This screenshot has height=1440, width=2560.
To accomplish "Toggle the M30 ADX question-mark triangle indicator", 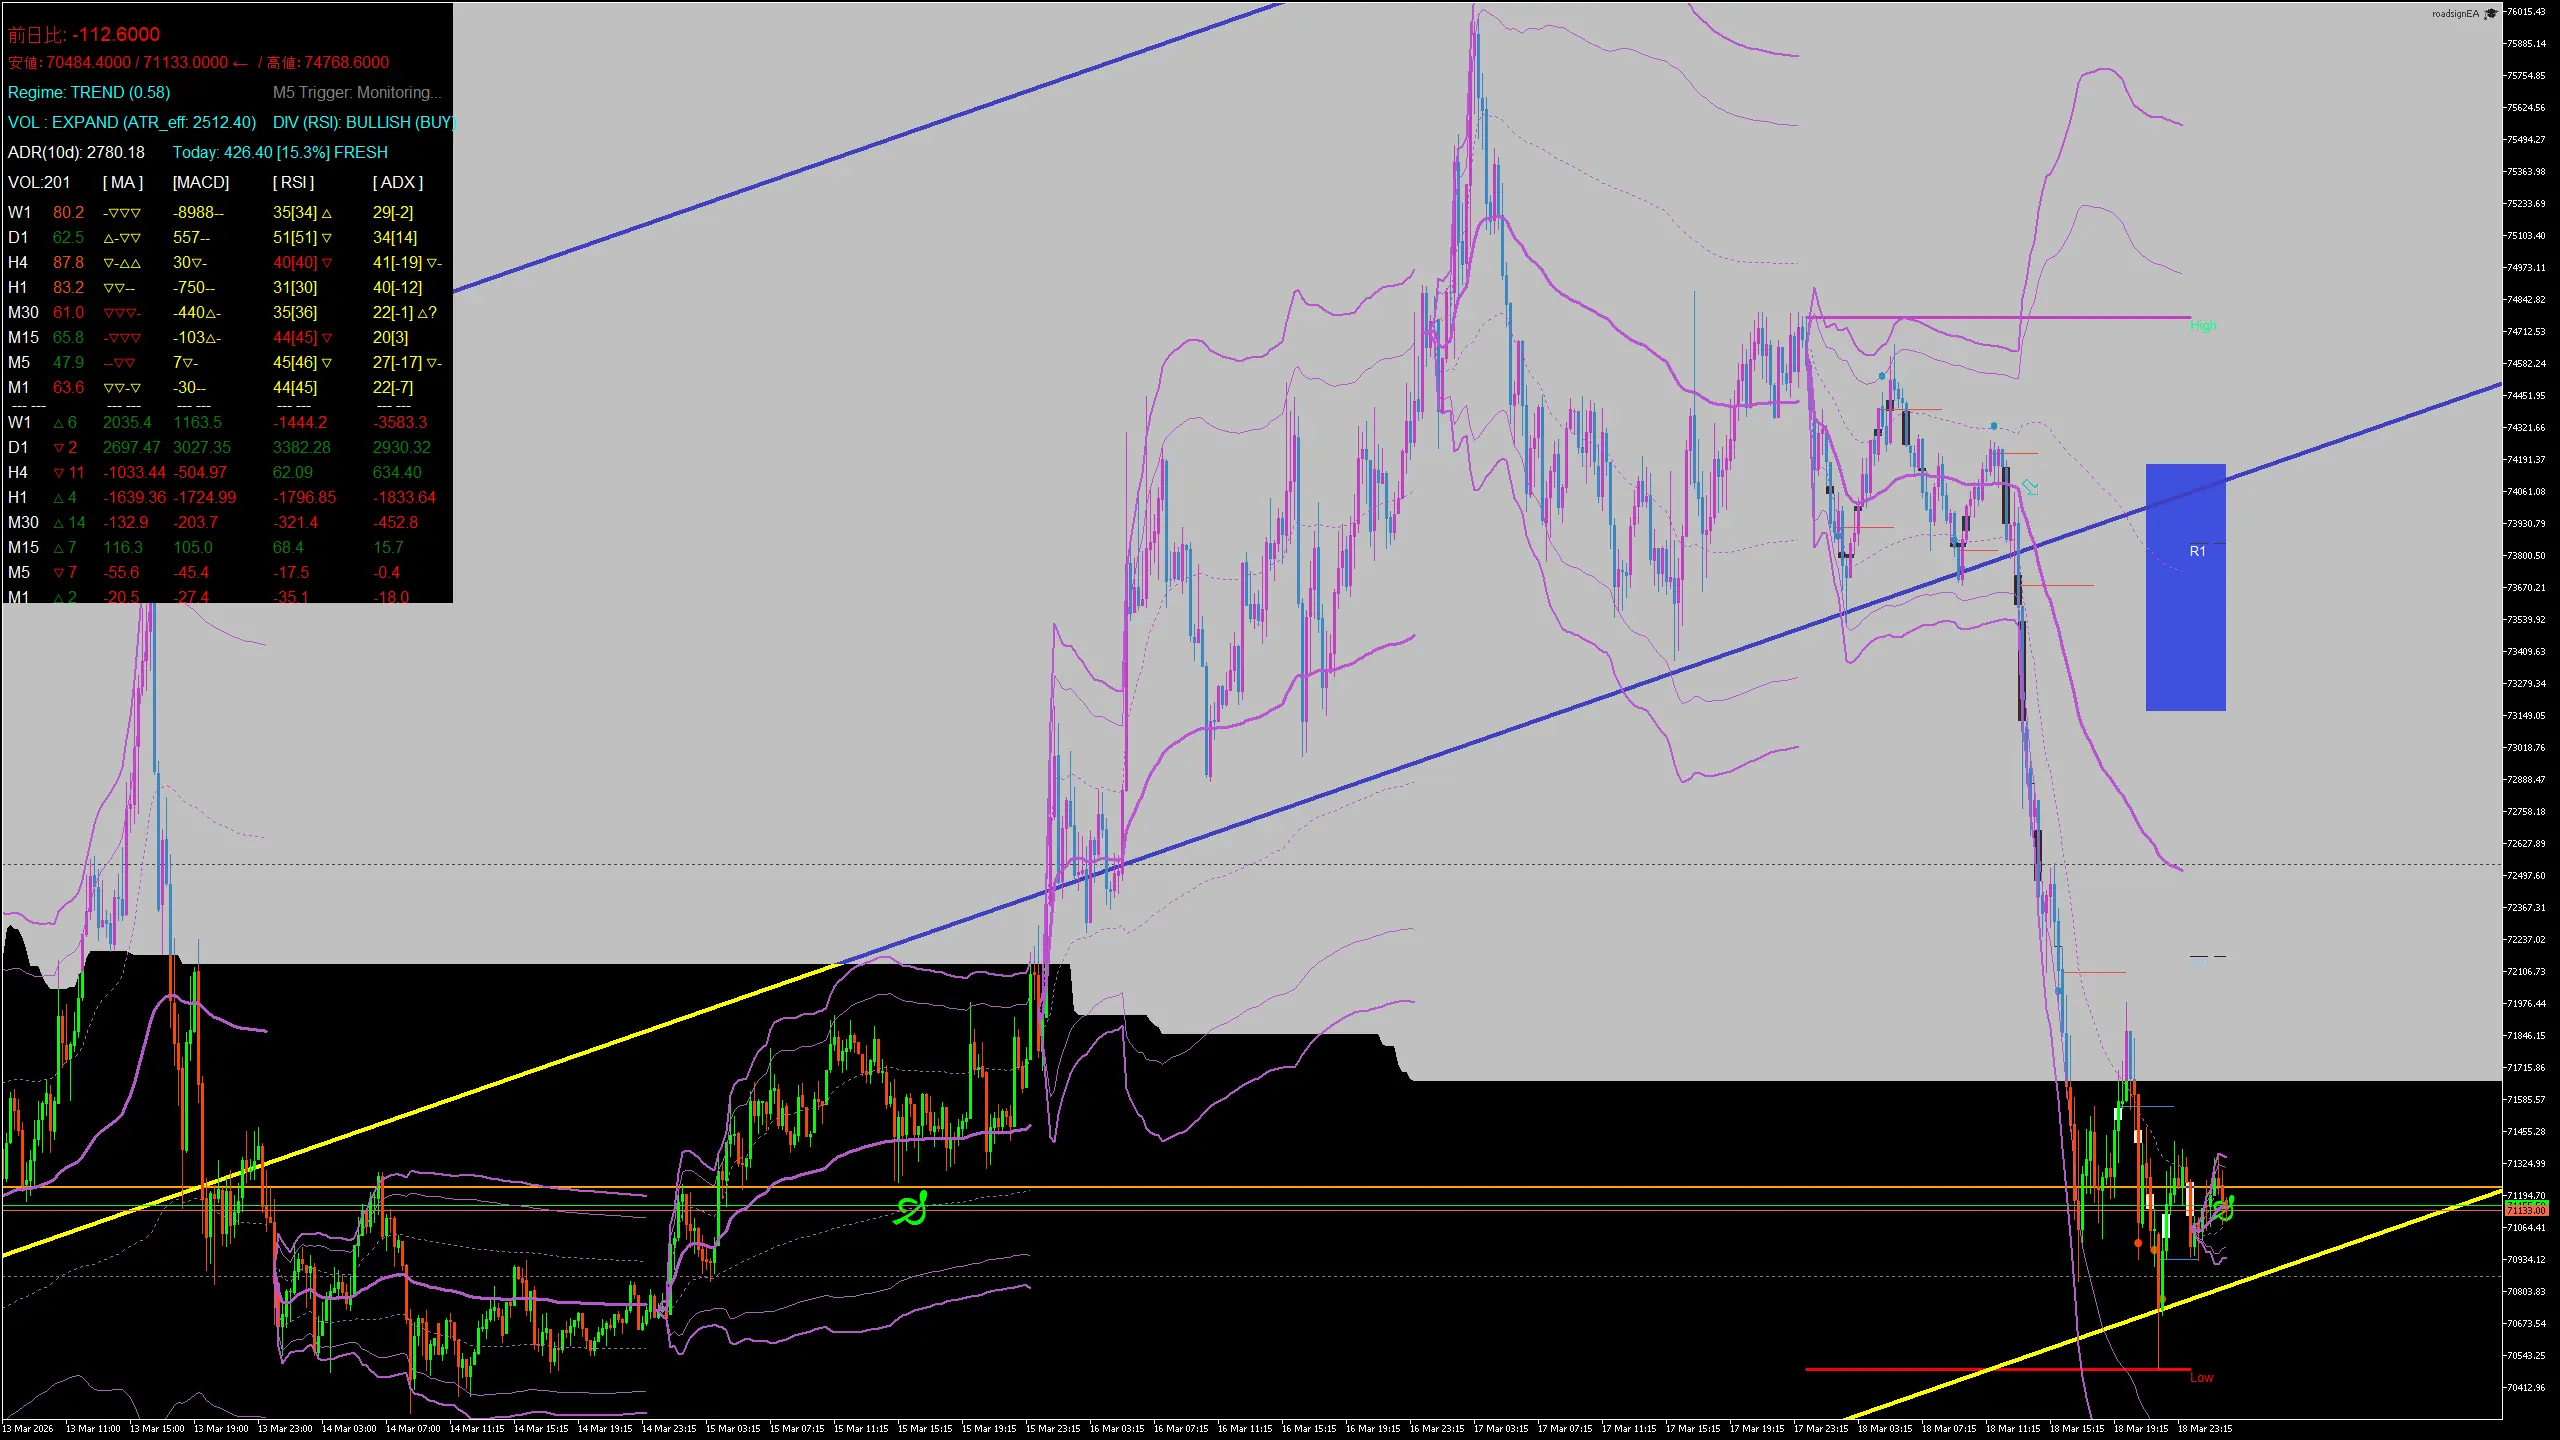I will pos(428,313).
